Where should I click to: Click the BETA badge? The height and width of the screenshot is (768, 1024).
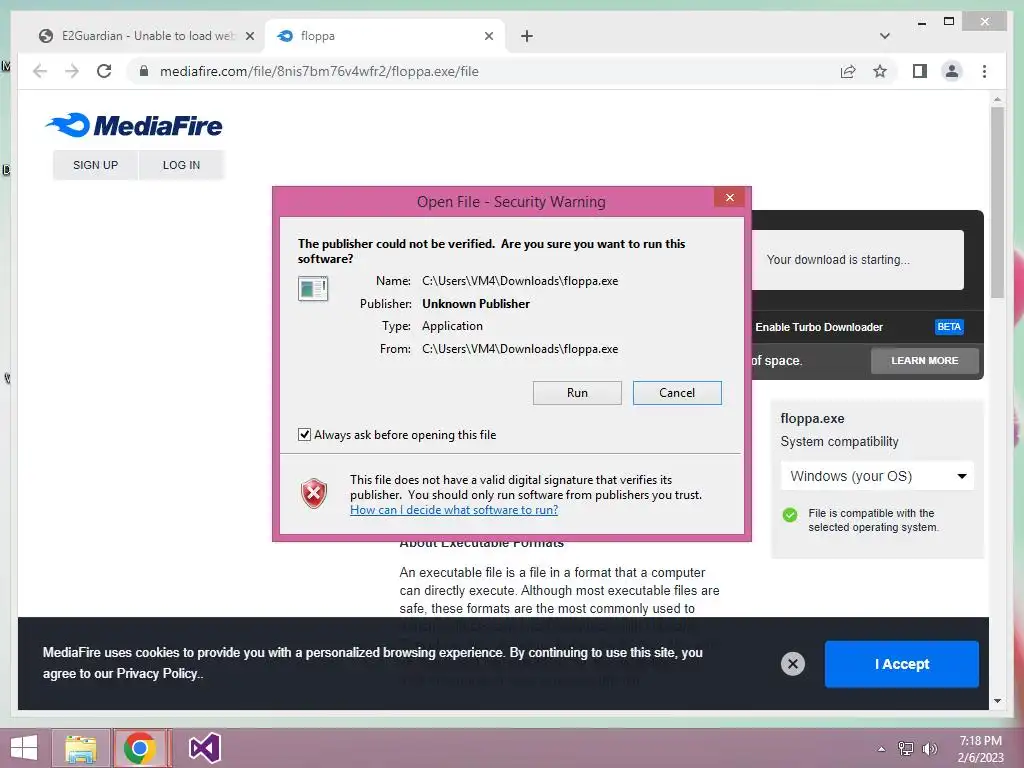pos(948,327)
